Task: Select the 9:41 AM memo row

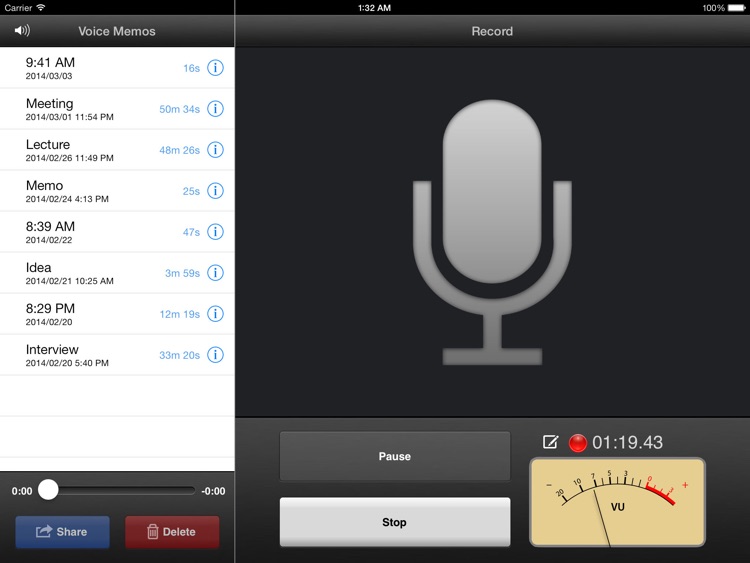Action: coord(117,67)
